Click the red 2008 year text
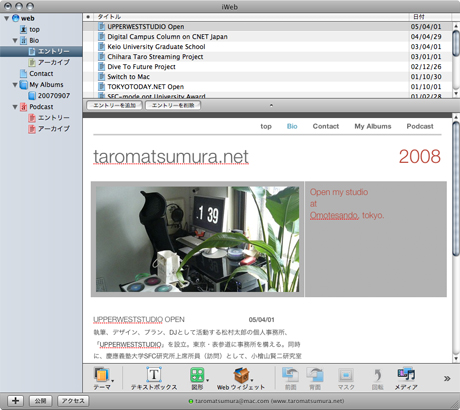The image size is (460, 410). coord(420,156)
